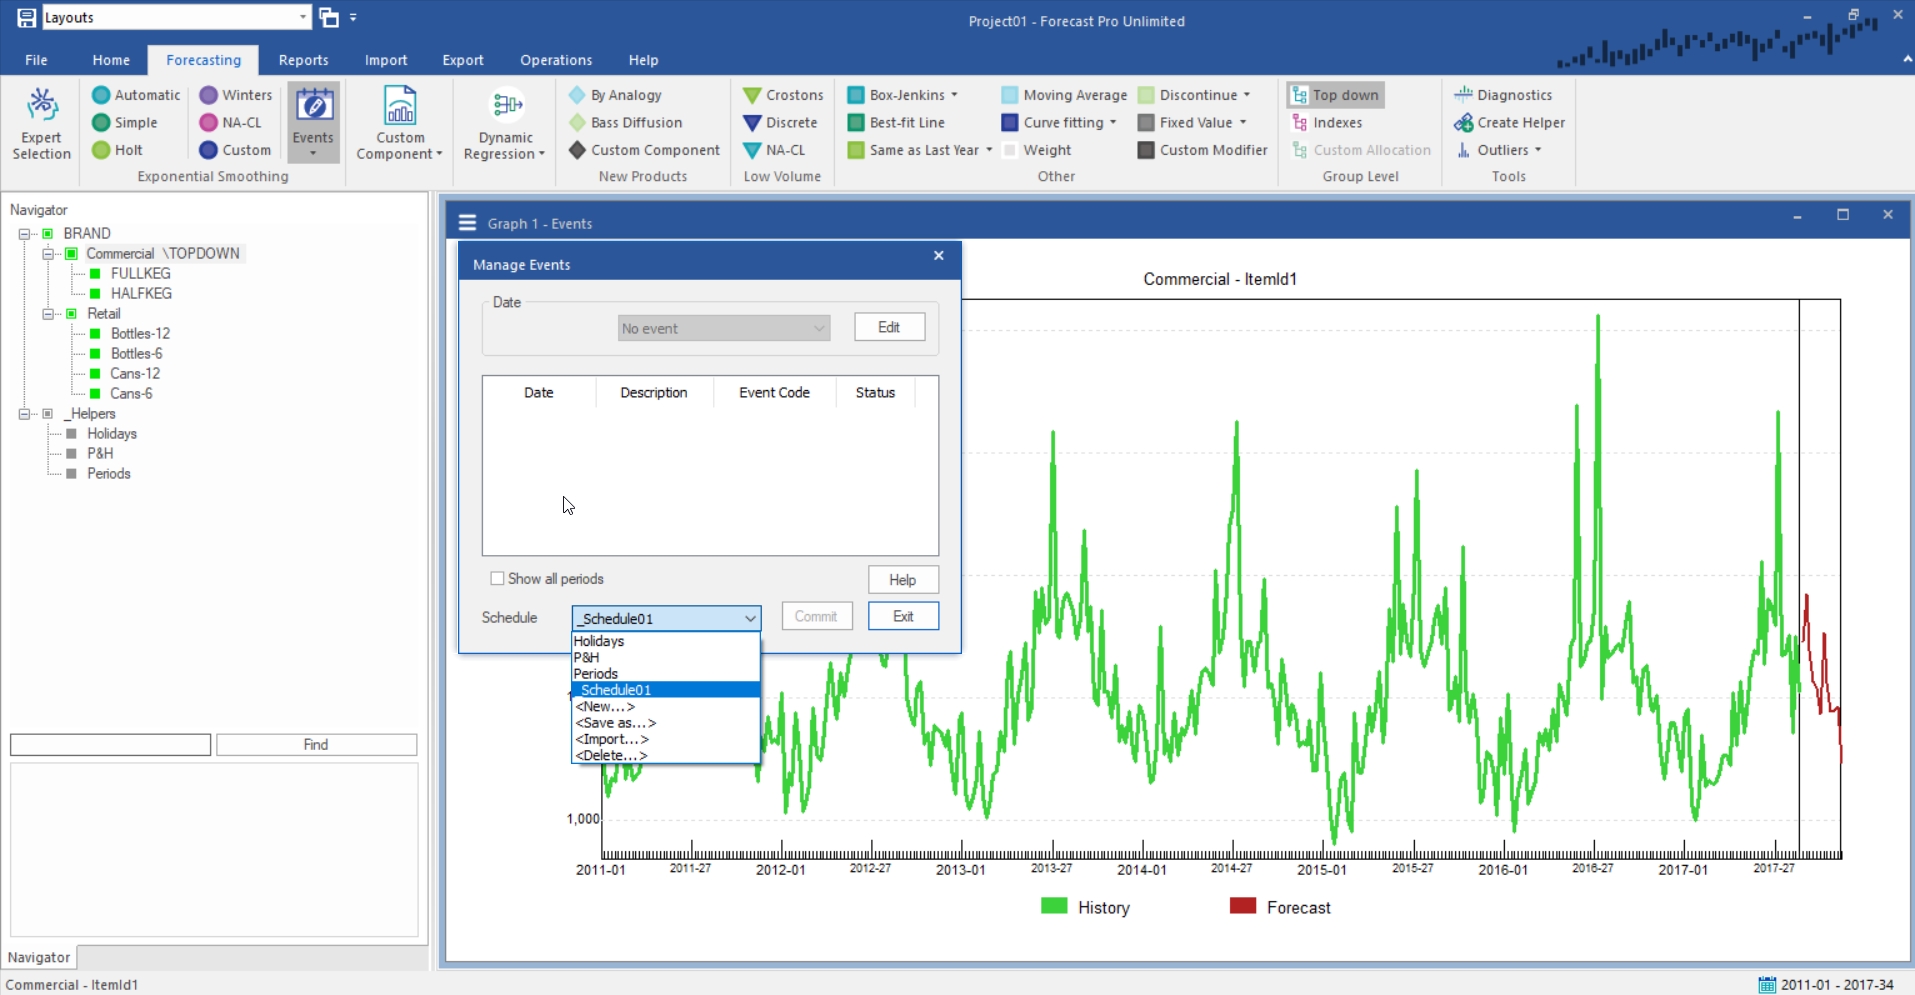This screenshot has height=995, width=1915.
Task: Collapse the Schedule dropdown arrow
Action: click(x=750, y=618)
